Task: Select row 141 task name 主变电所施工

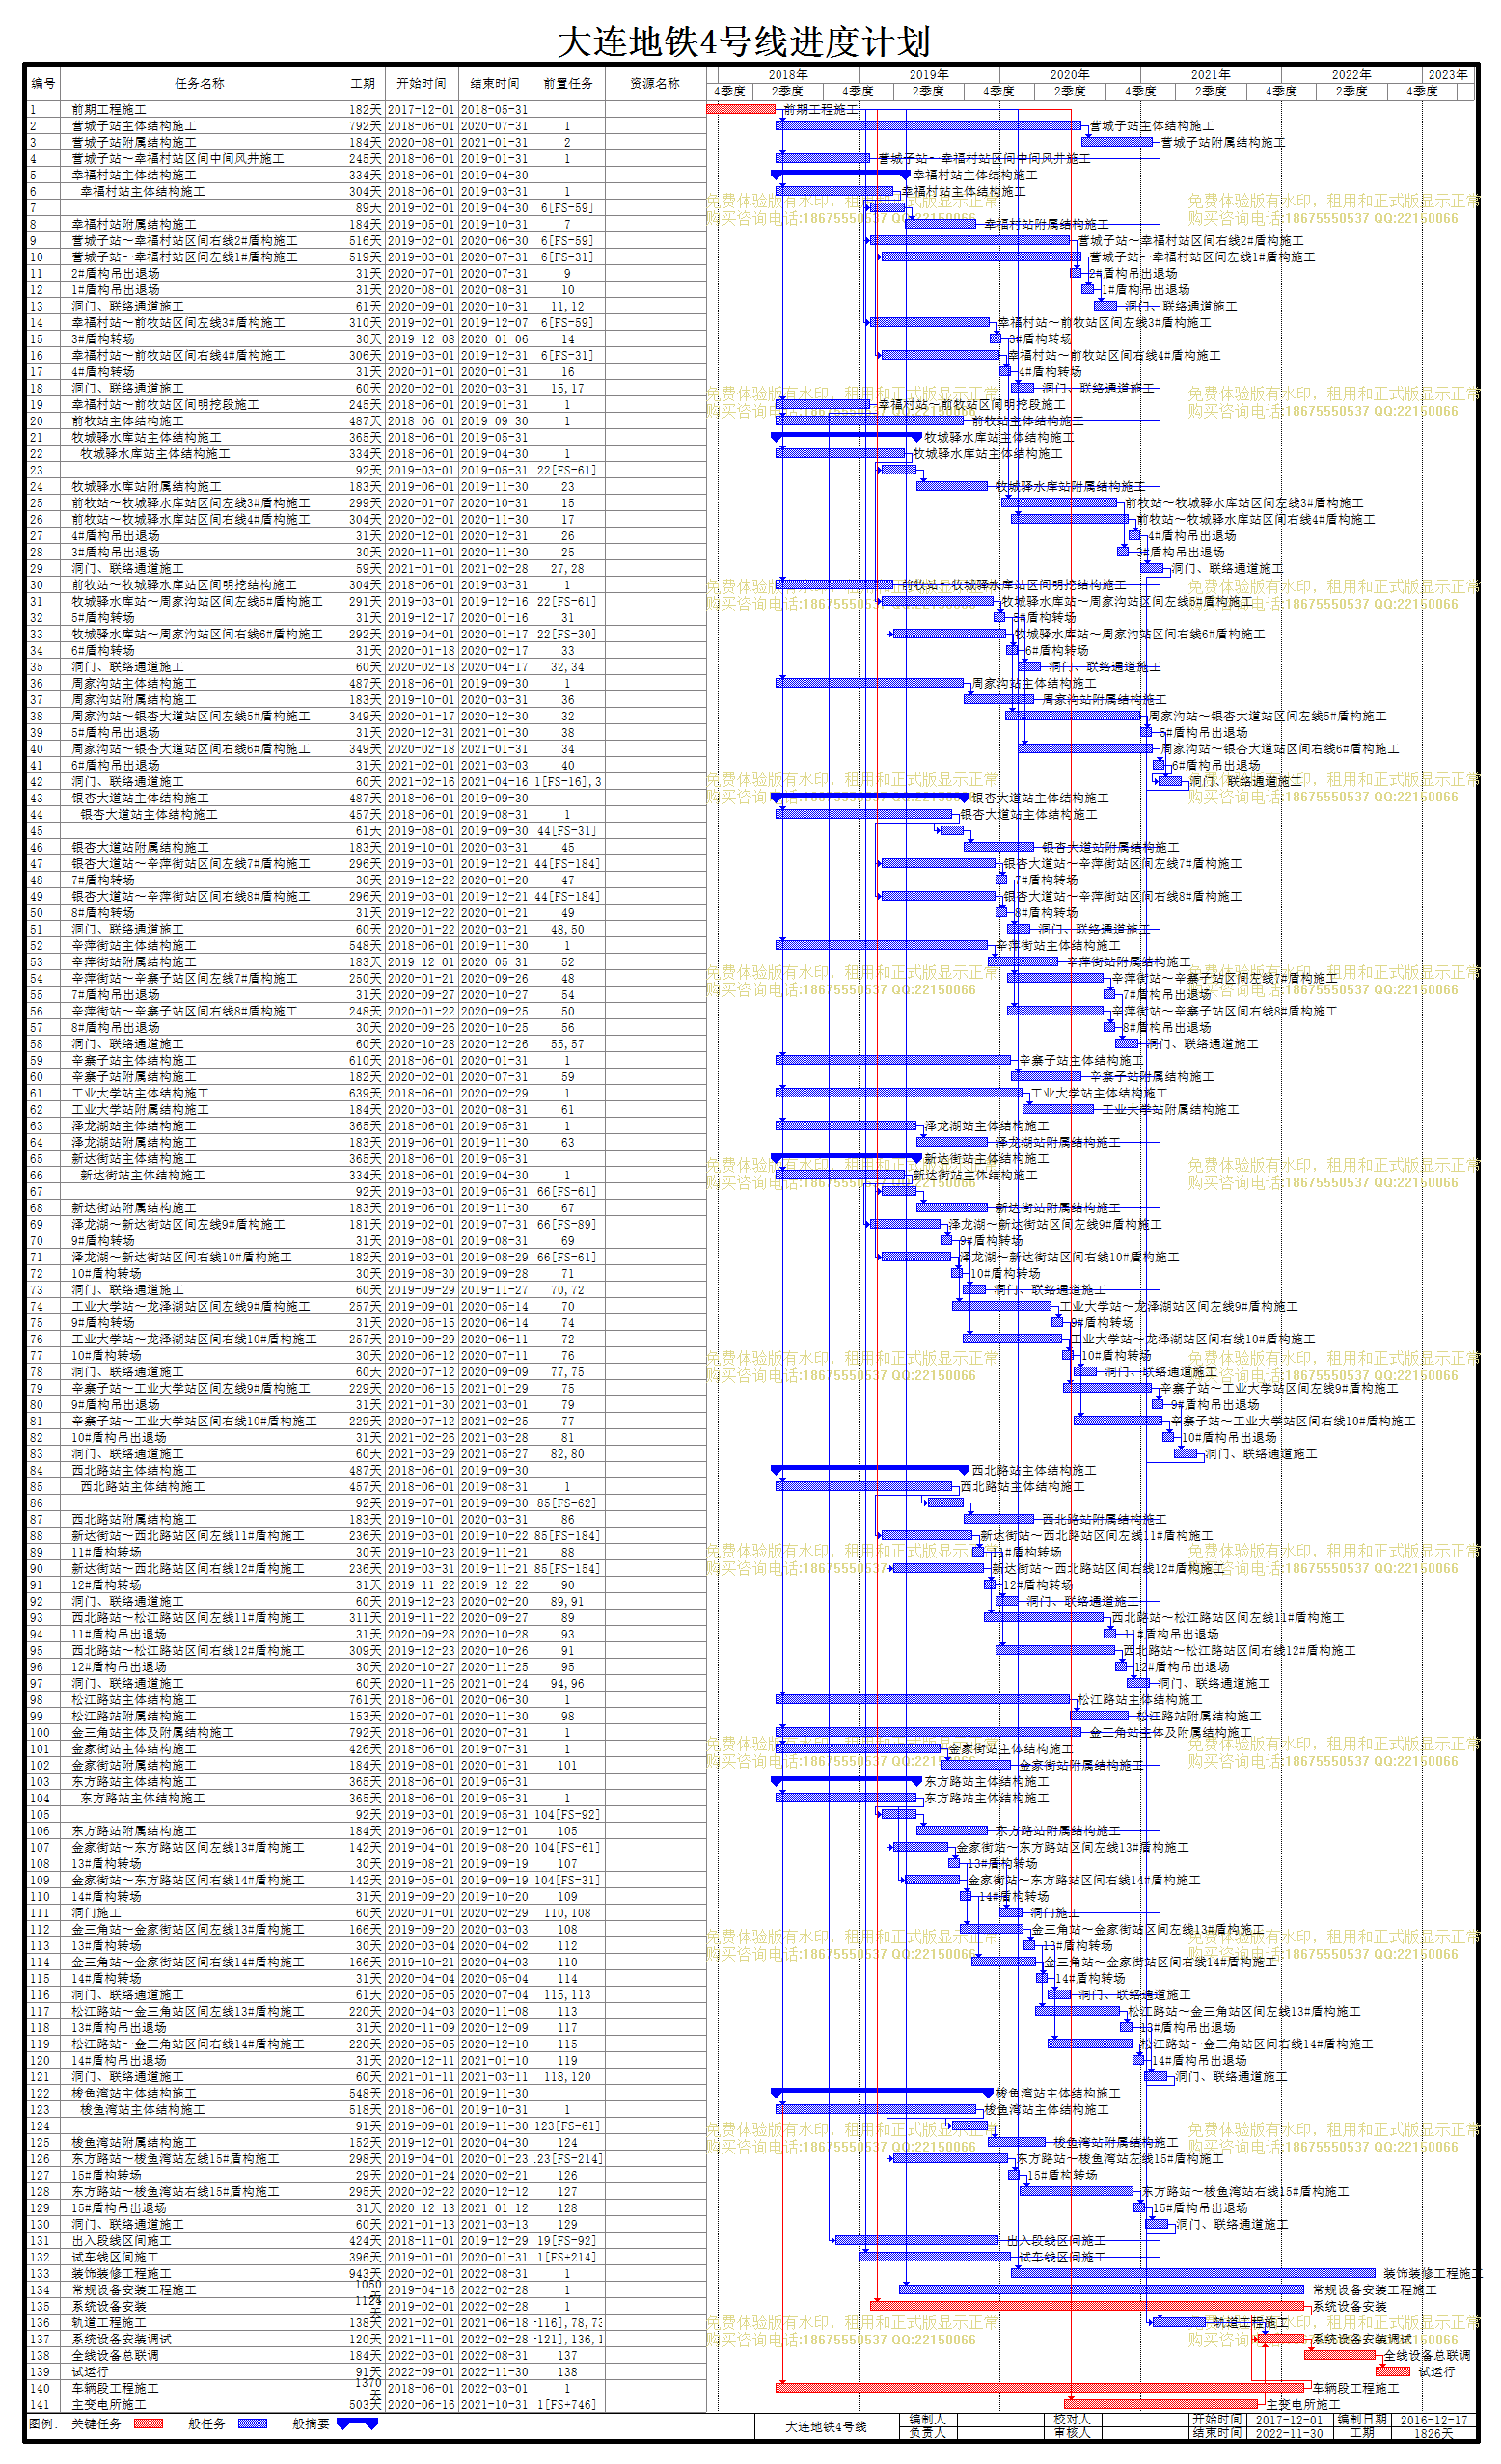Action: click(109, 2404)
